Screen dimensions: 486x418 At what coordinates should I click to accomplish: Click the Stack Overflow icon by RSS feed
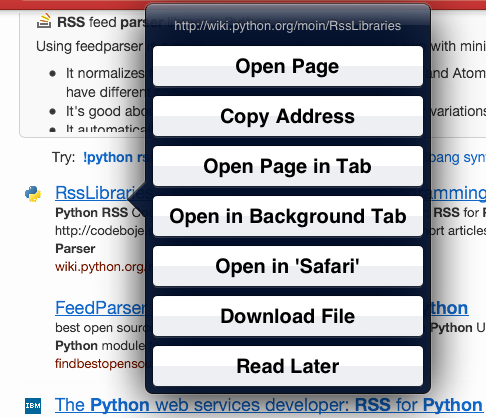coord(44,21)
